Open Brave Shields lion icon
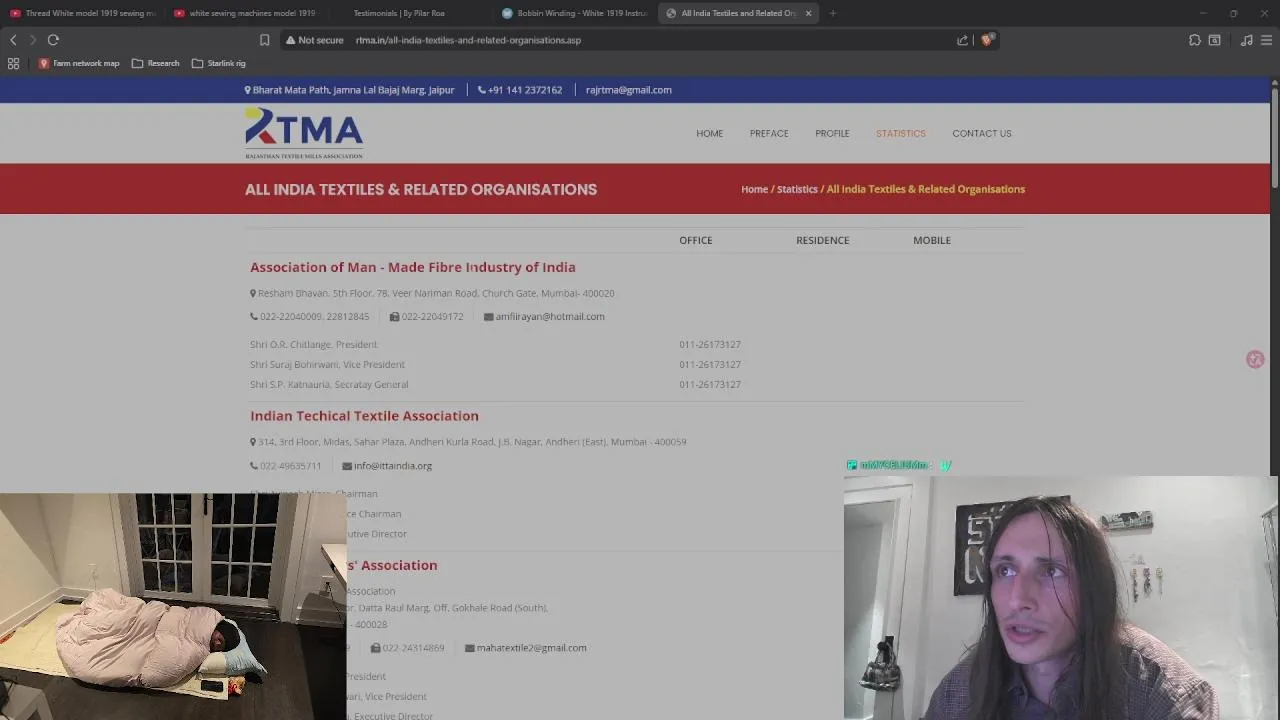 click(987, 40)
